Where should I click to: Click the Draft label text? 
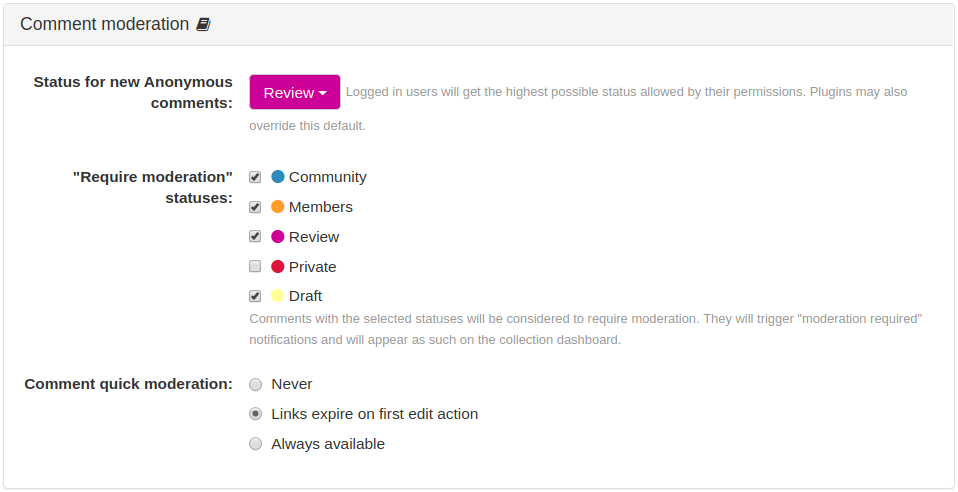coord(305,296)
